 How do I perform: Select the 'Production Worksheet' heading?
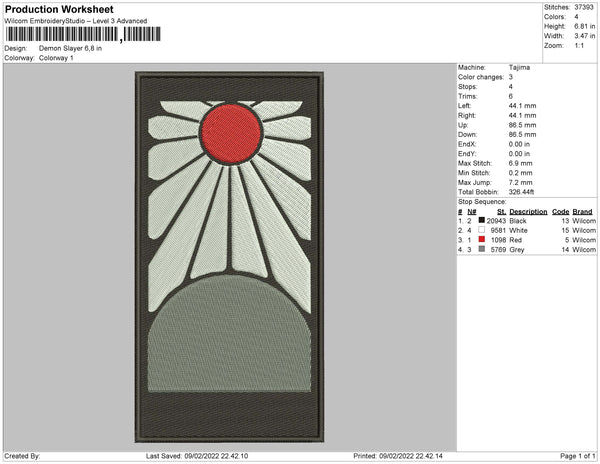click(x=59, y=10)
